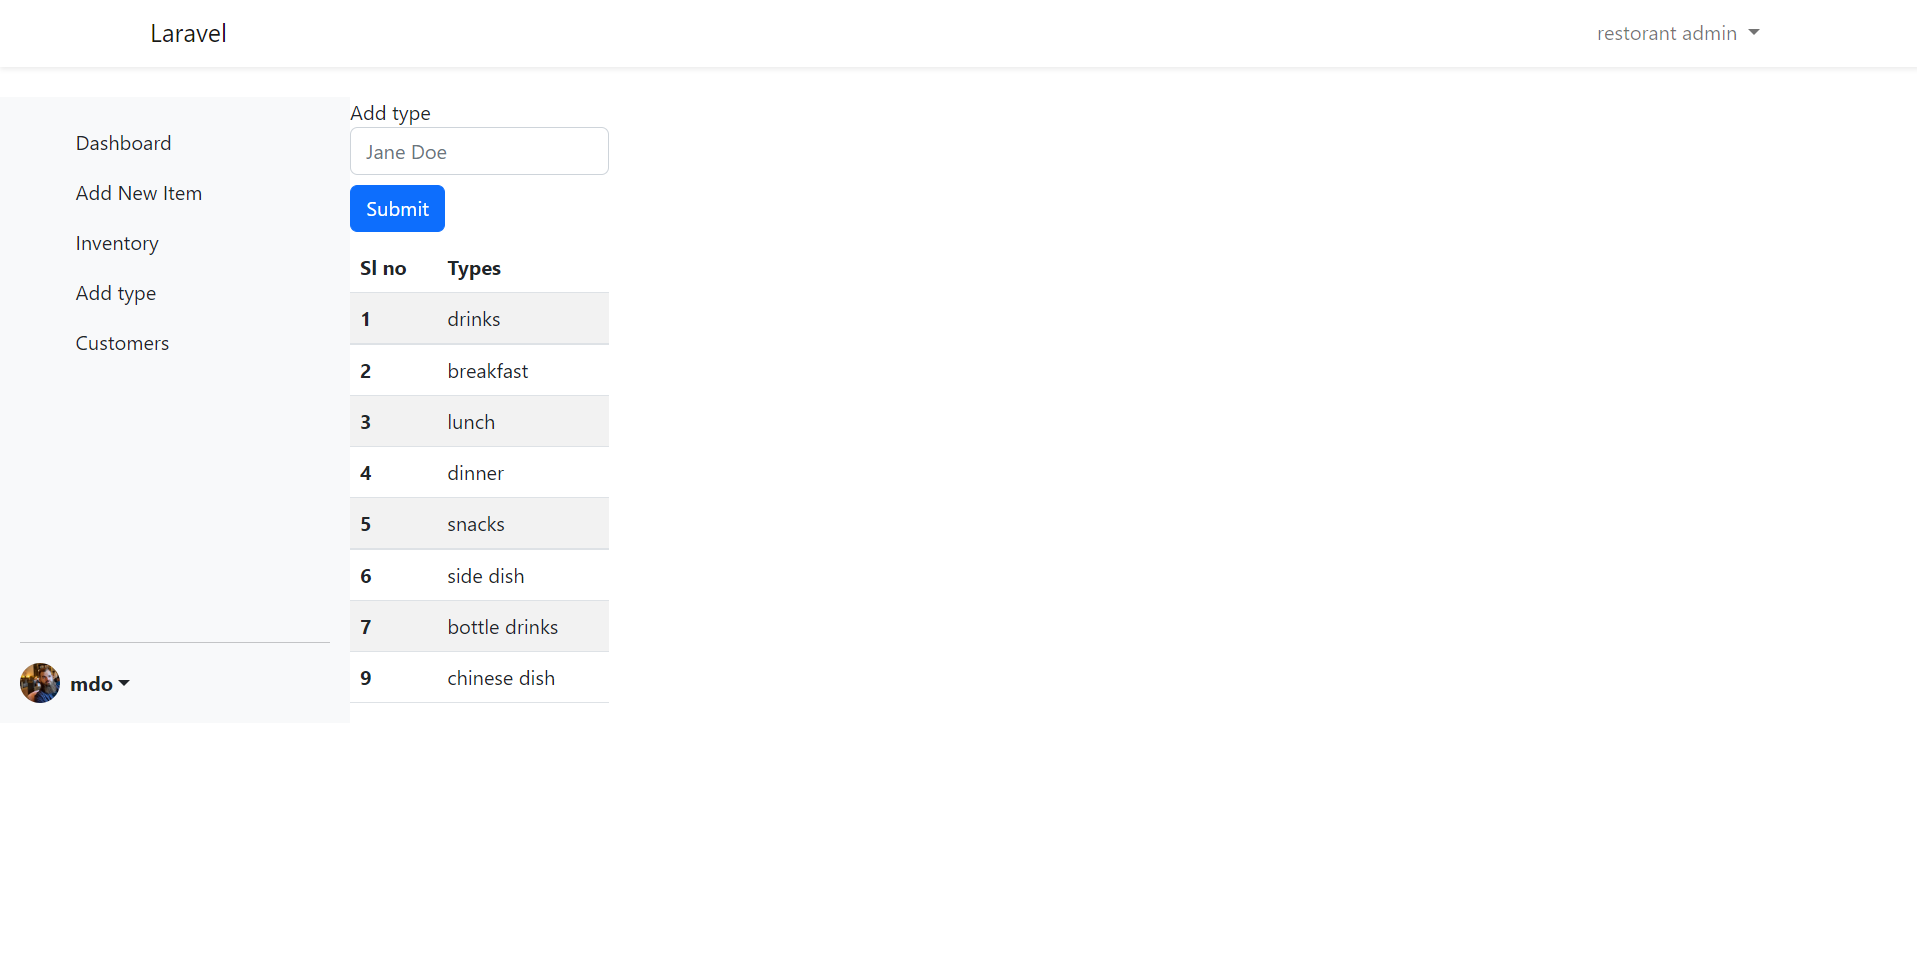Expand the mdo user dropdown

pyautogui.click(x=99, y=684)
